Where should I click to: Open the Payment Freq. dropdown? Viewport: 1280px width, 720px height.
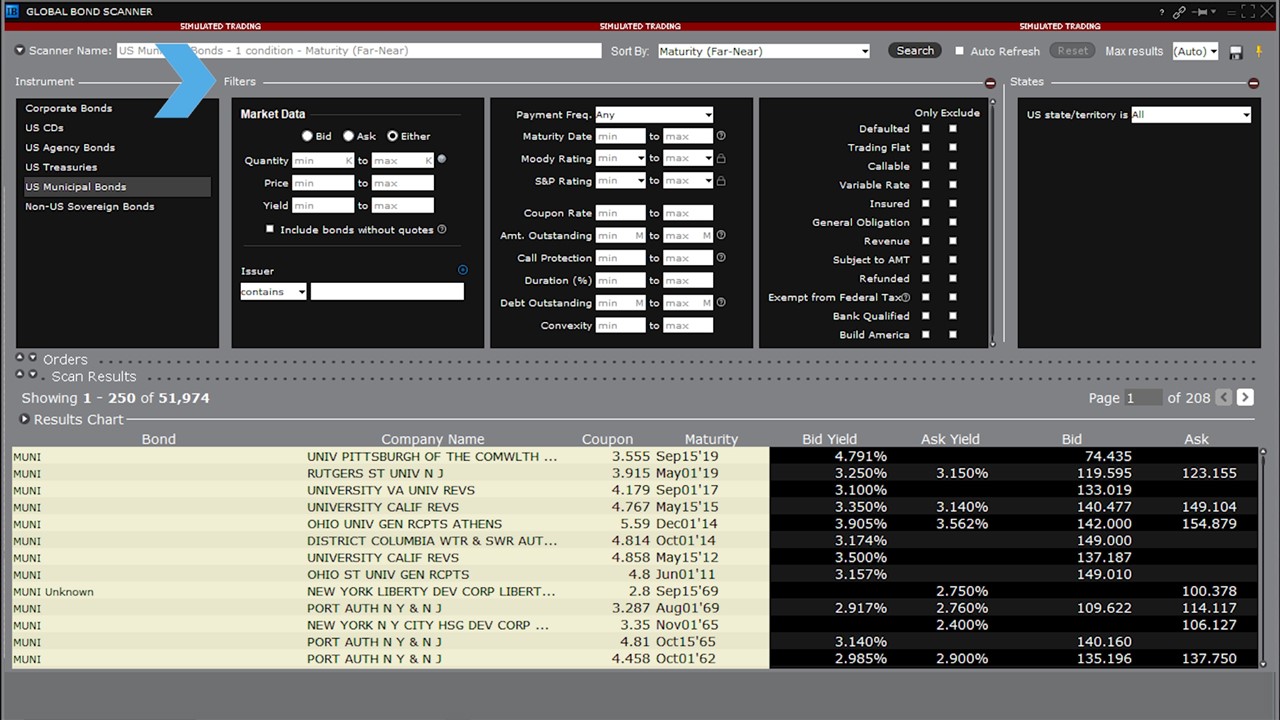pos(654,115)
